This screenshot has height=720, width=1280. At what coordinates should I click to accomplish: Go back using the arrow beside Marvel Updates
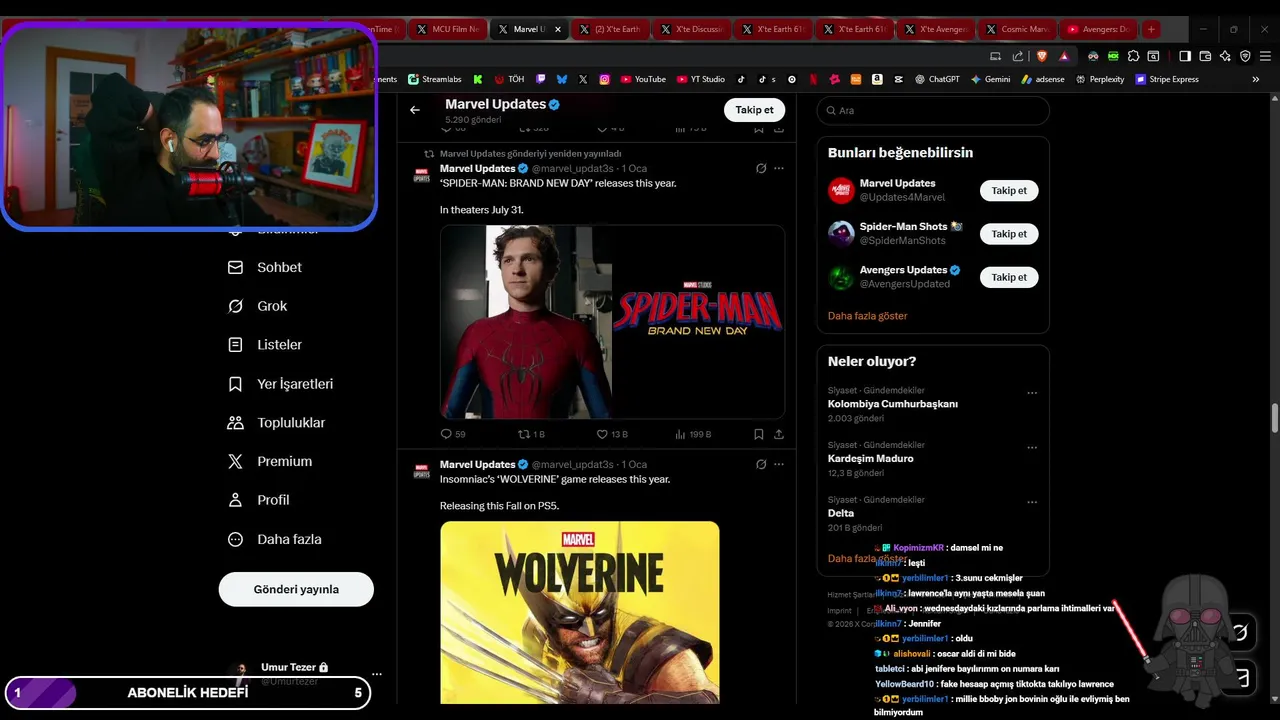[x=415, y=110]
